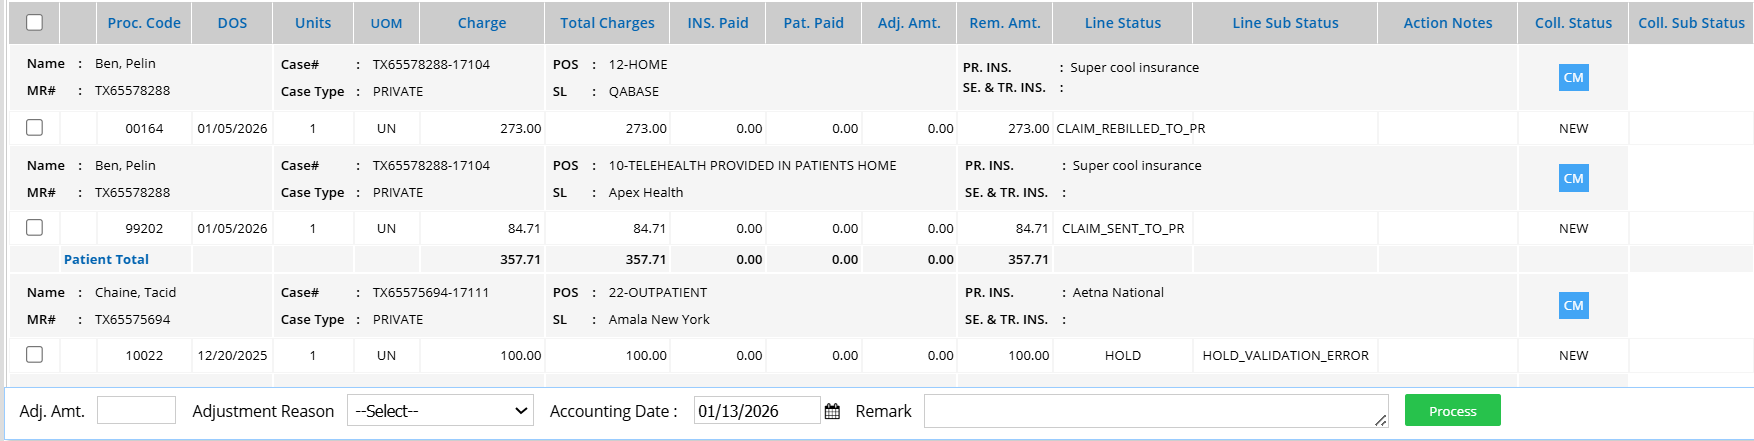The height and width of the screenshot is (441, 1754).
Task: Click the Coll. Status column header
Action: click(x=1573, y=23)
